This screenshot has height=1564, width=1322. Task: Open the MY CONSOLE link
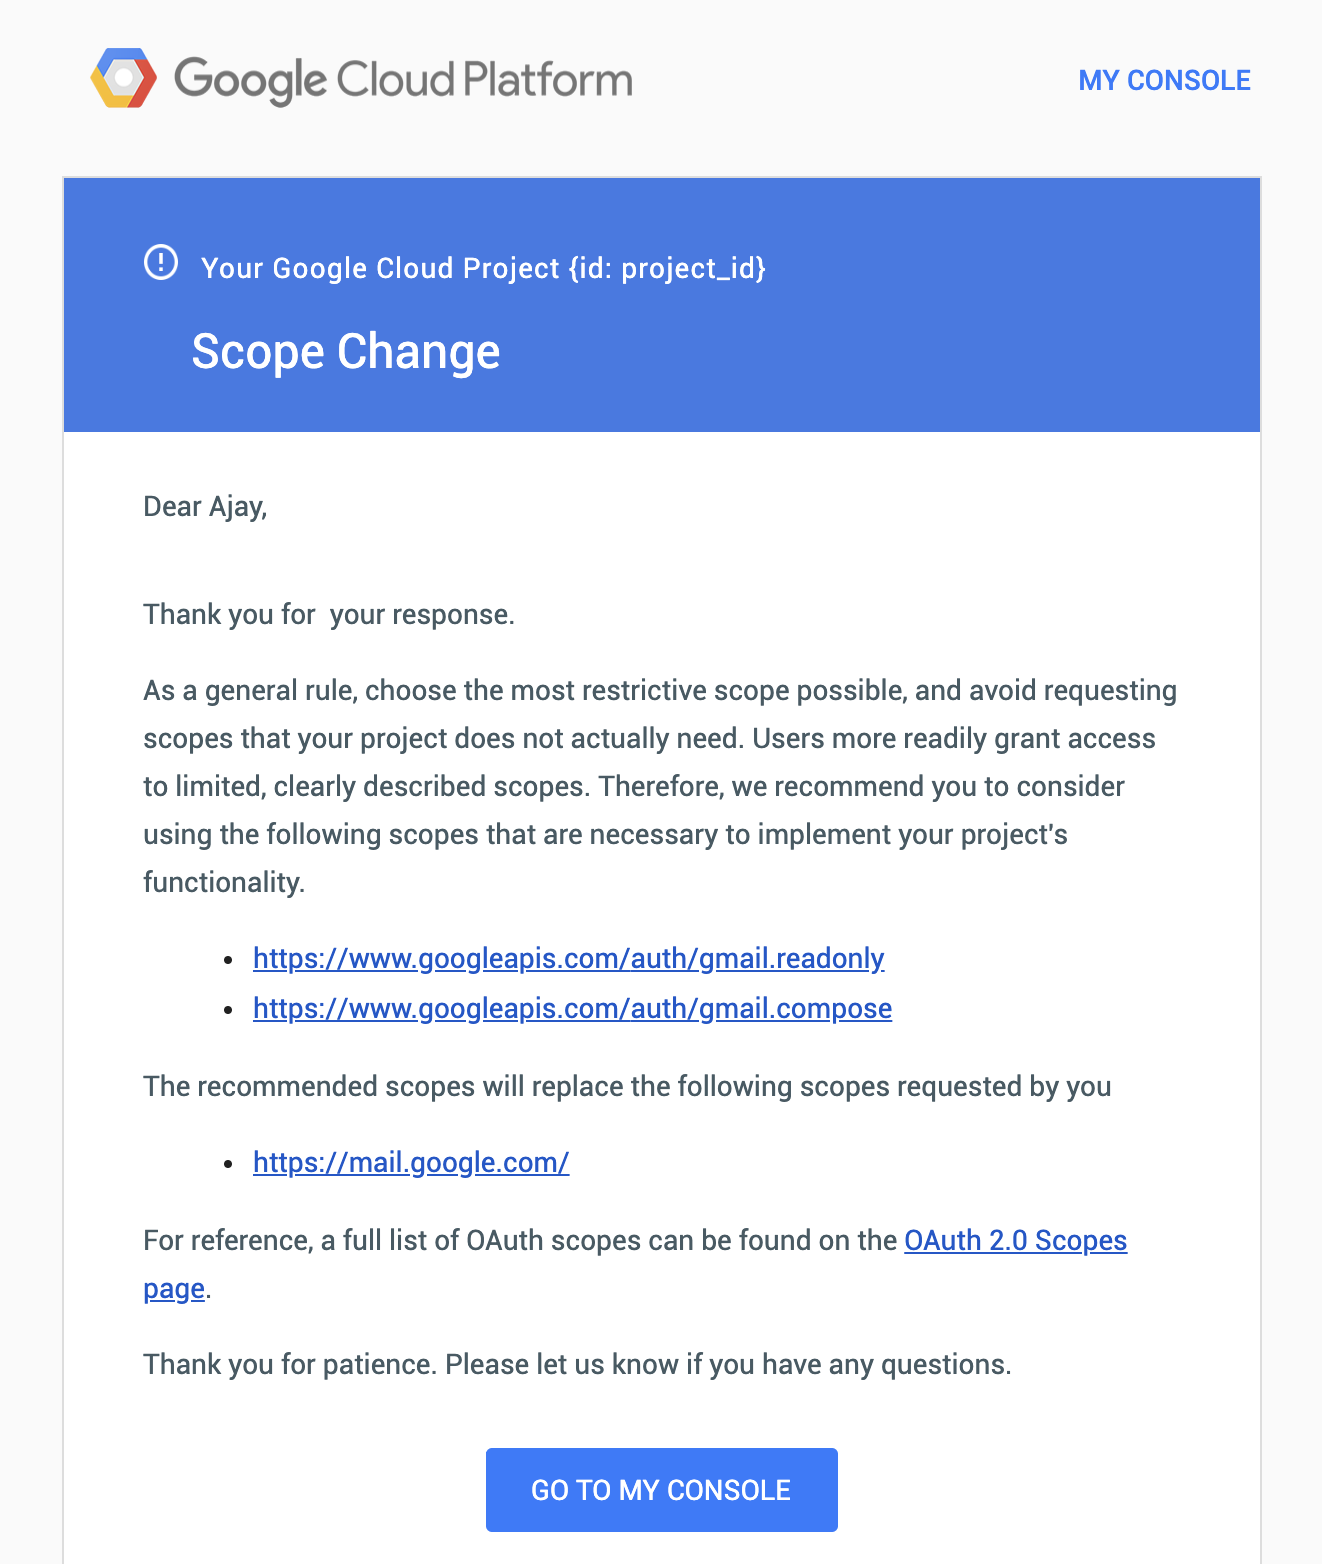[1164, 80]
